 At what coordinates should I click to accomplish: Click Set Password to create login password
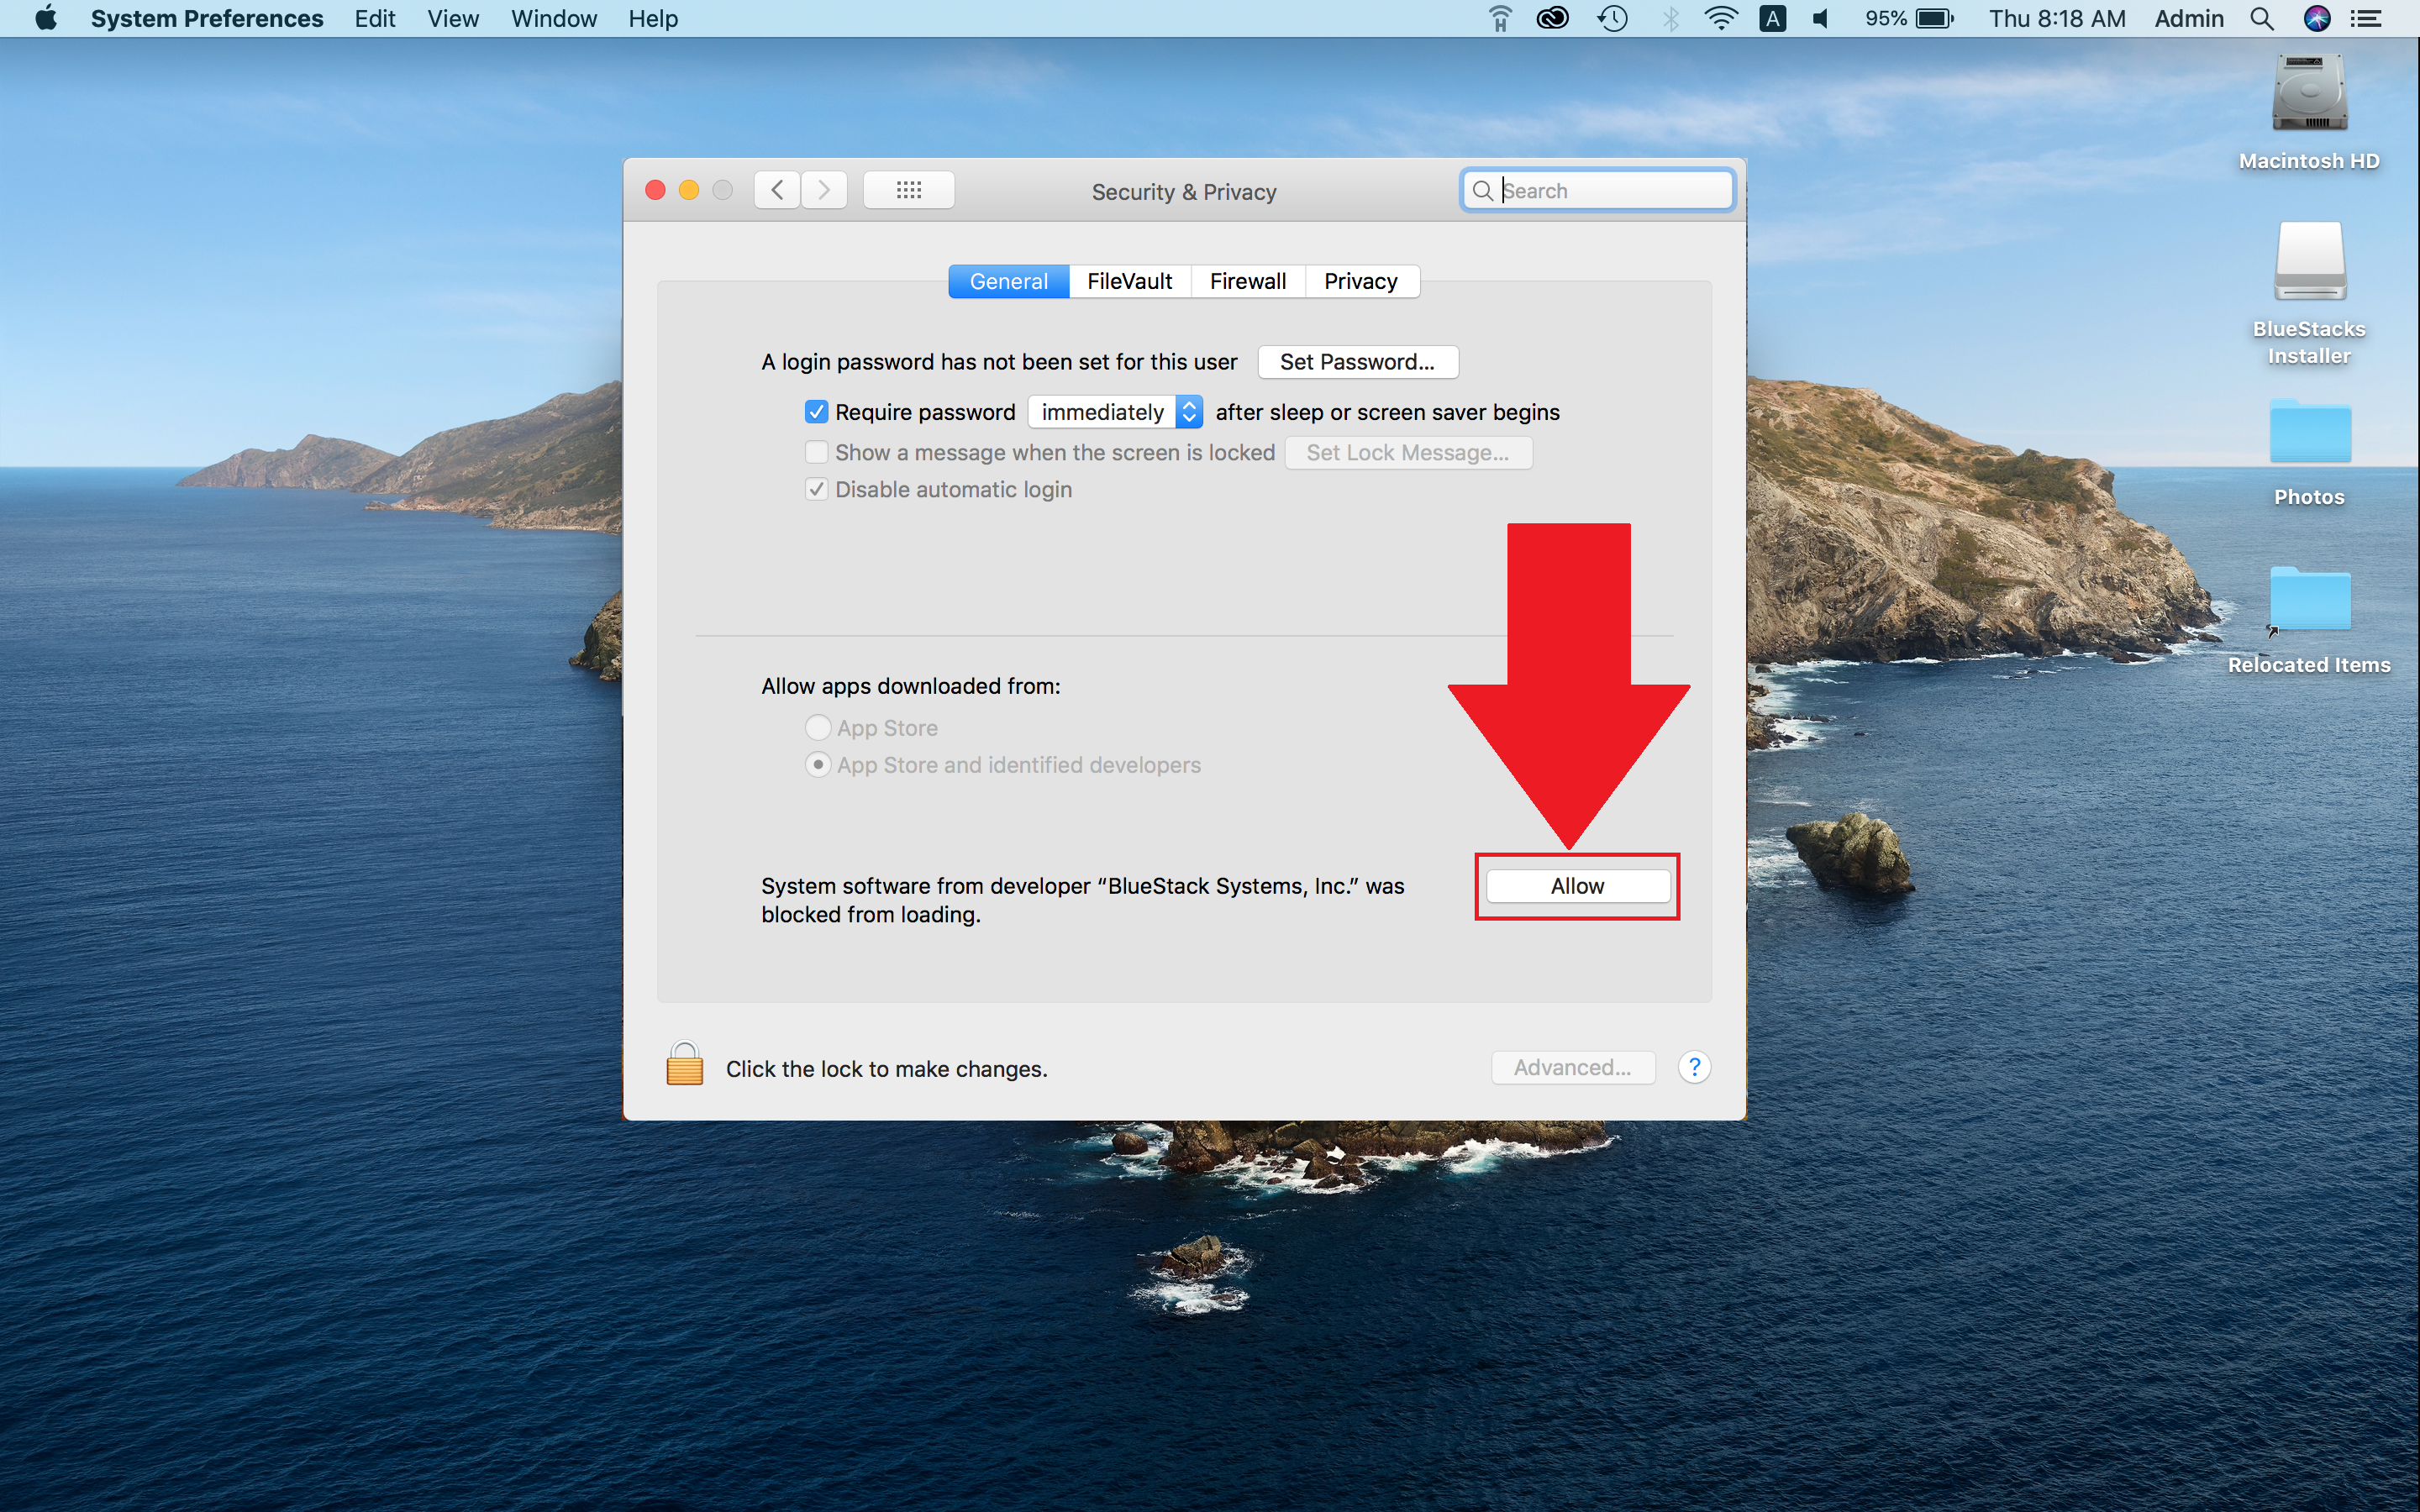click(x=1355, y=360)
